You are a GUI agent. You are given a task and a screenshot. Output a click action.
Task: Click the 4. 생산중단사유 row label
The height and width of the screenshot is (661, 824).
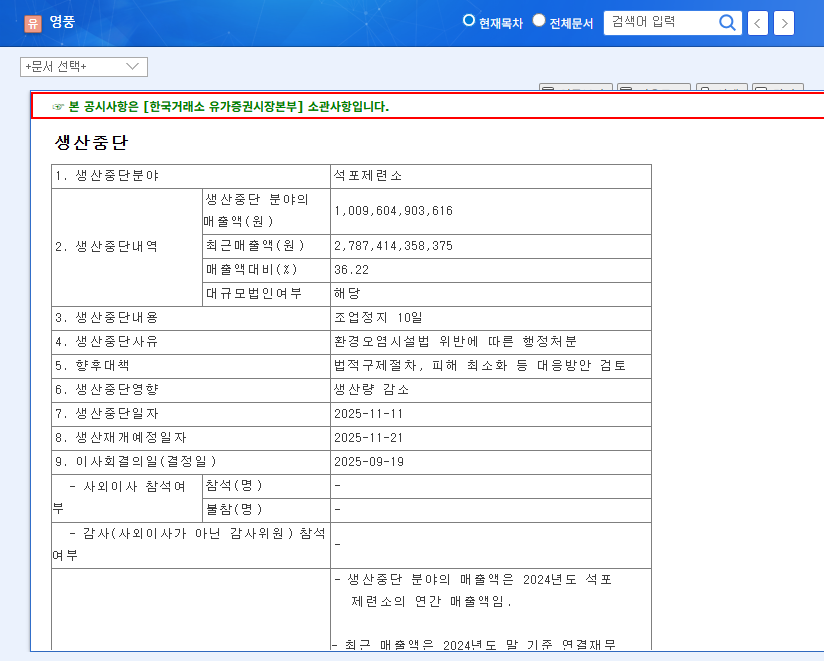click(107, 342)
